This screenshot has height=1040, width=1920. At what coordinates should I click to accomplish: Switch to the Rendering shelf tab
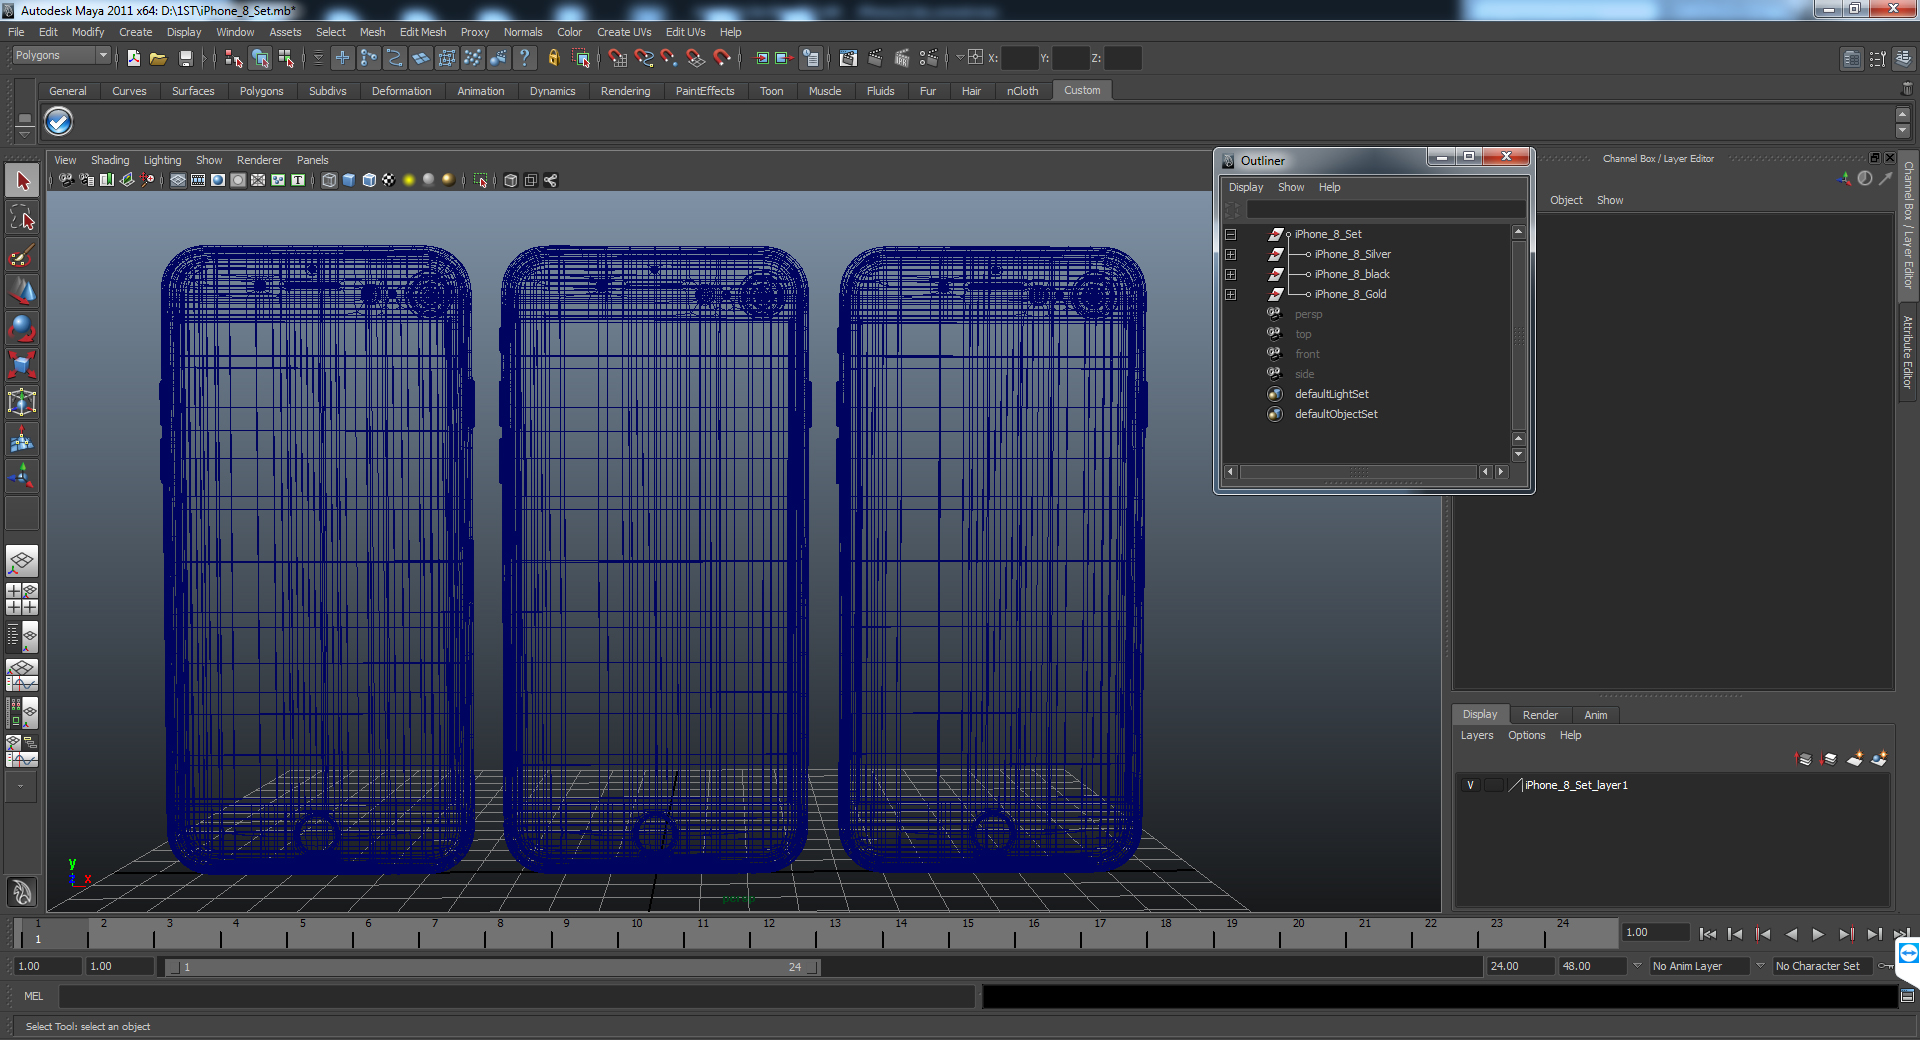click(x=625, y=91)
